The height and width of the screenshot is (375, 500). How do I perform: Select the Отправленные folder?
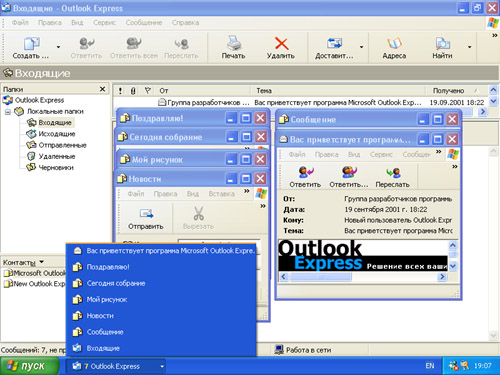[x=62, y=145]
